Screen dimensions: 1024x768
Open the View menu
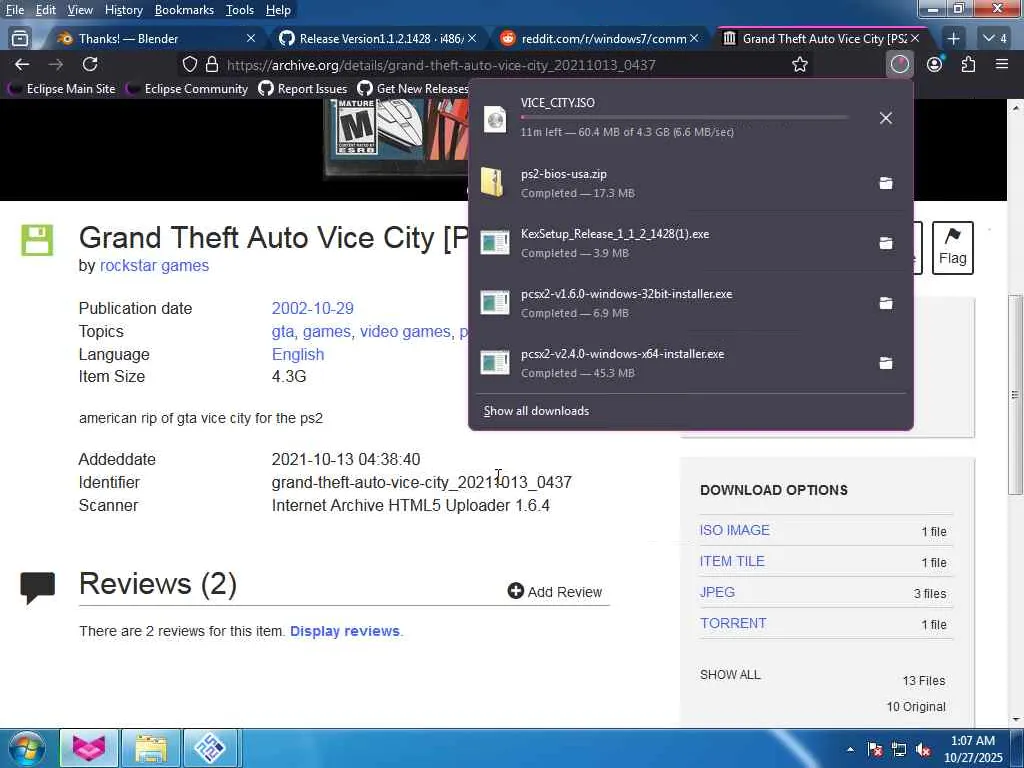80,10
